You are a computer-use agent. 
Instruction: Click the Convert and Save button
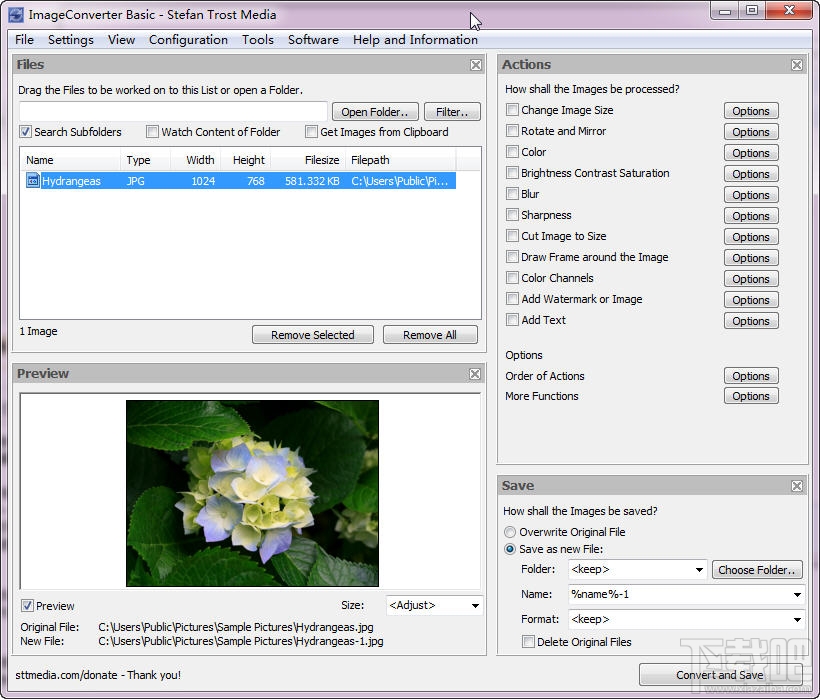tap(722, 675)
